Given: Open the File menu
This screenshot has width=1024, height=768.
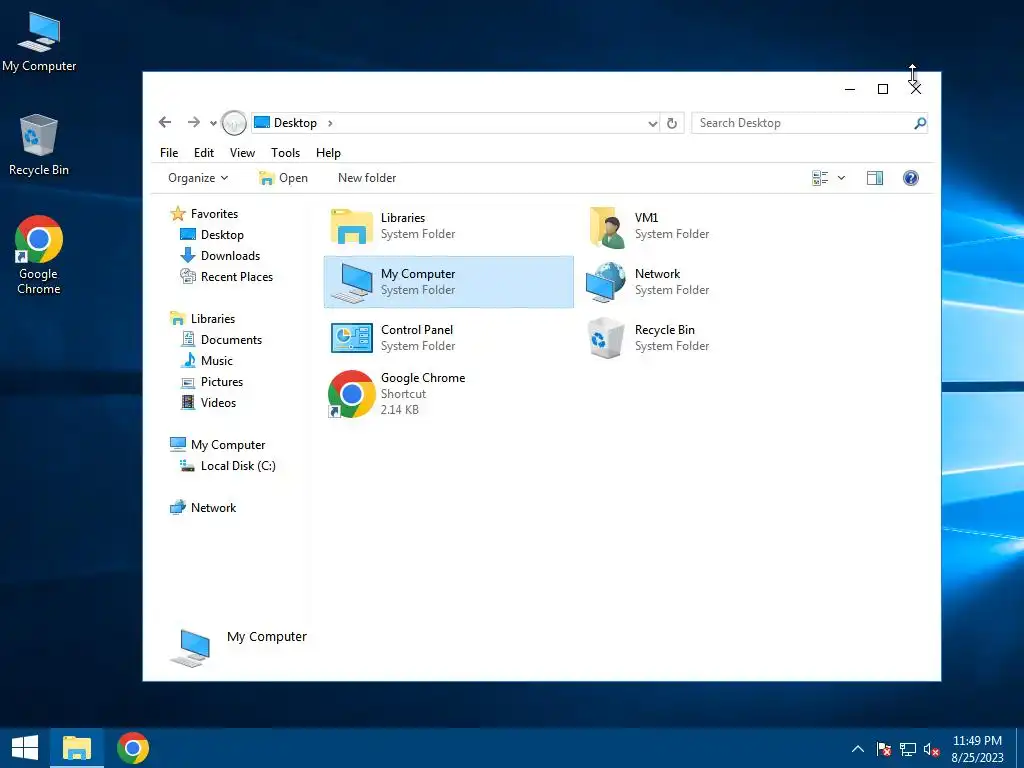Looking at the screenshot, I should point(168,152).
